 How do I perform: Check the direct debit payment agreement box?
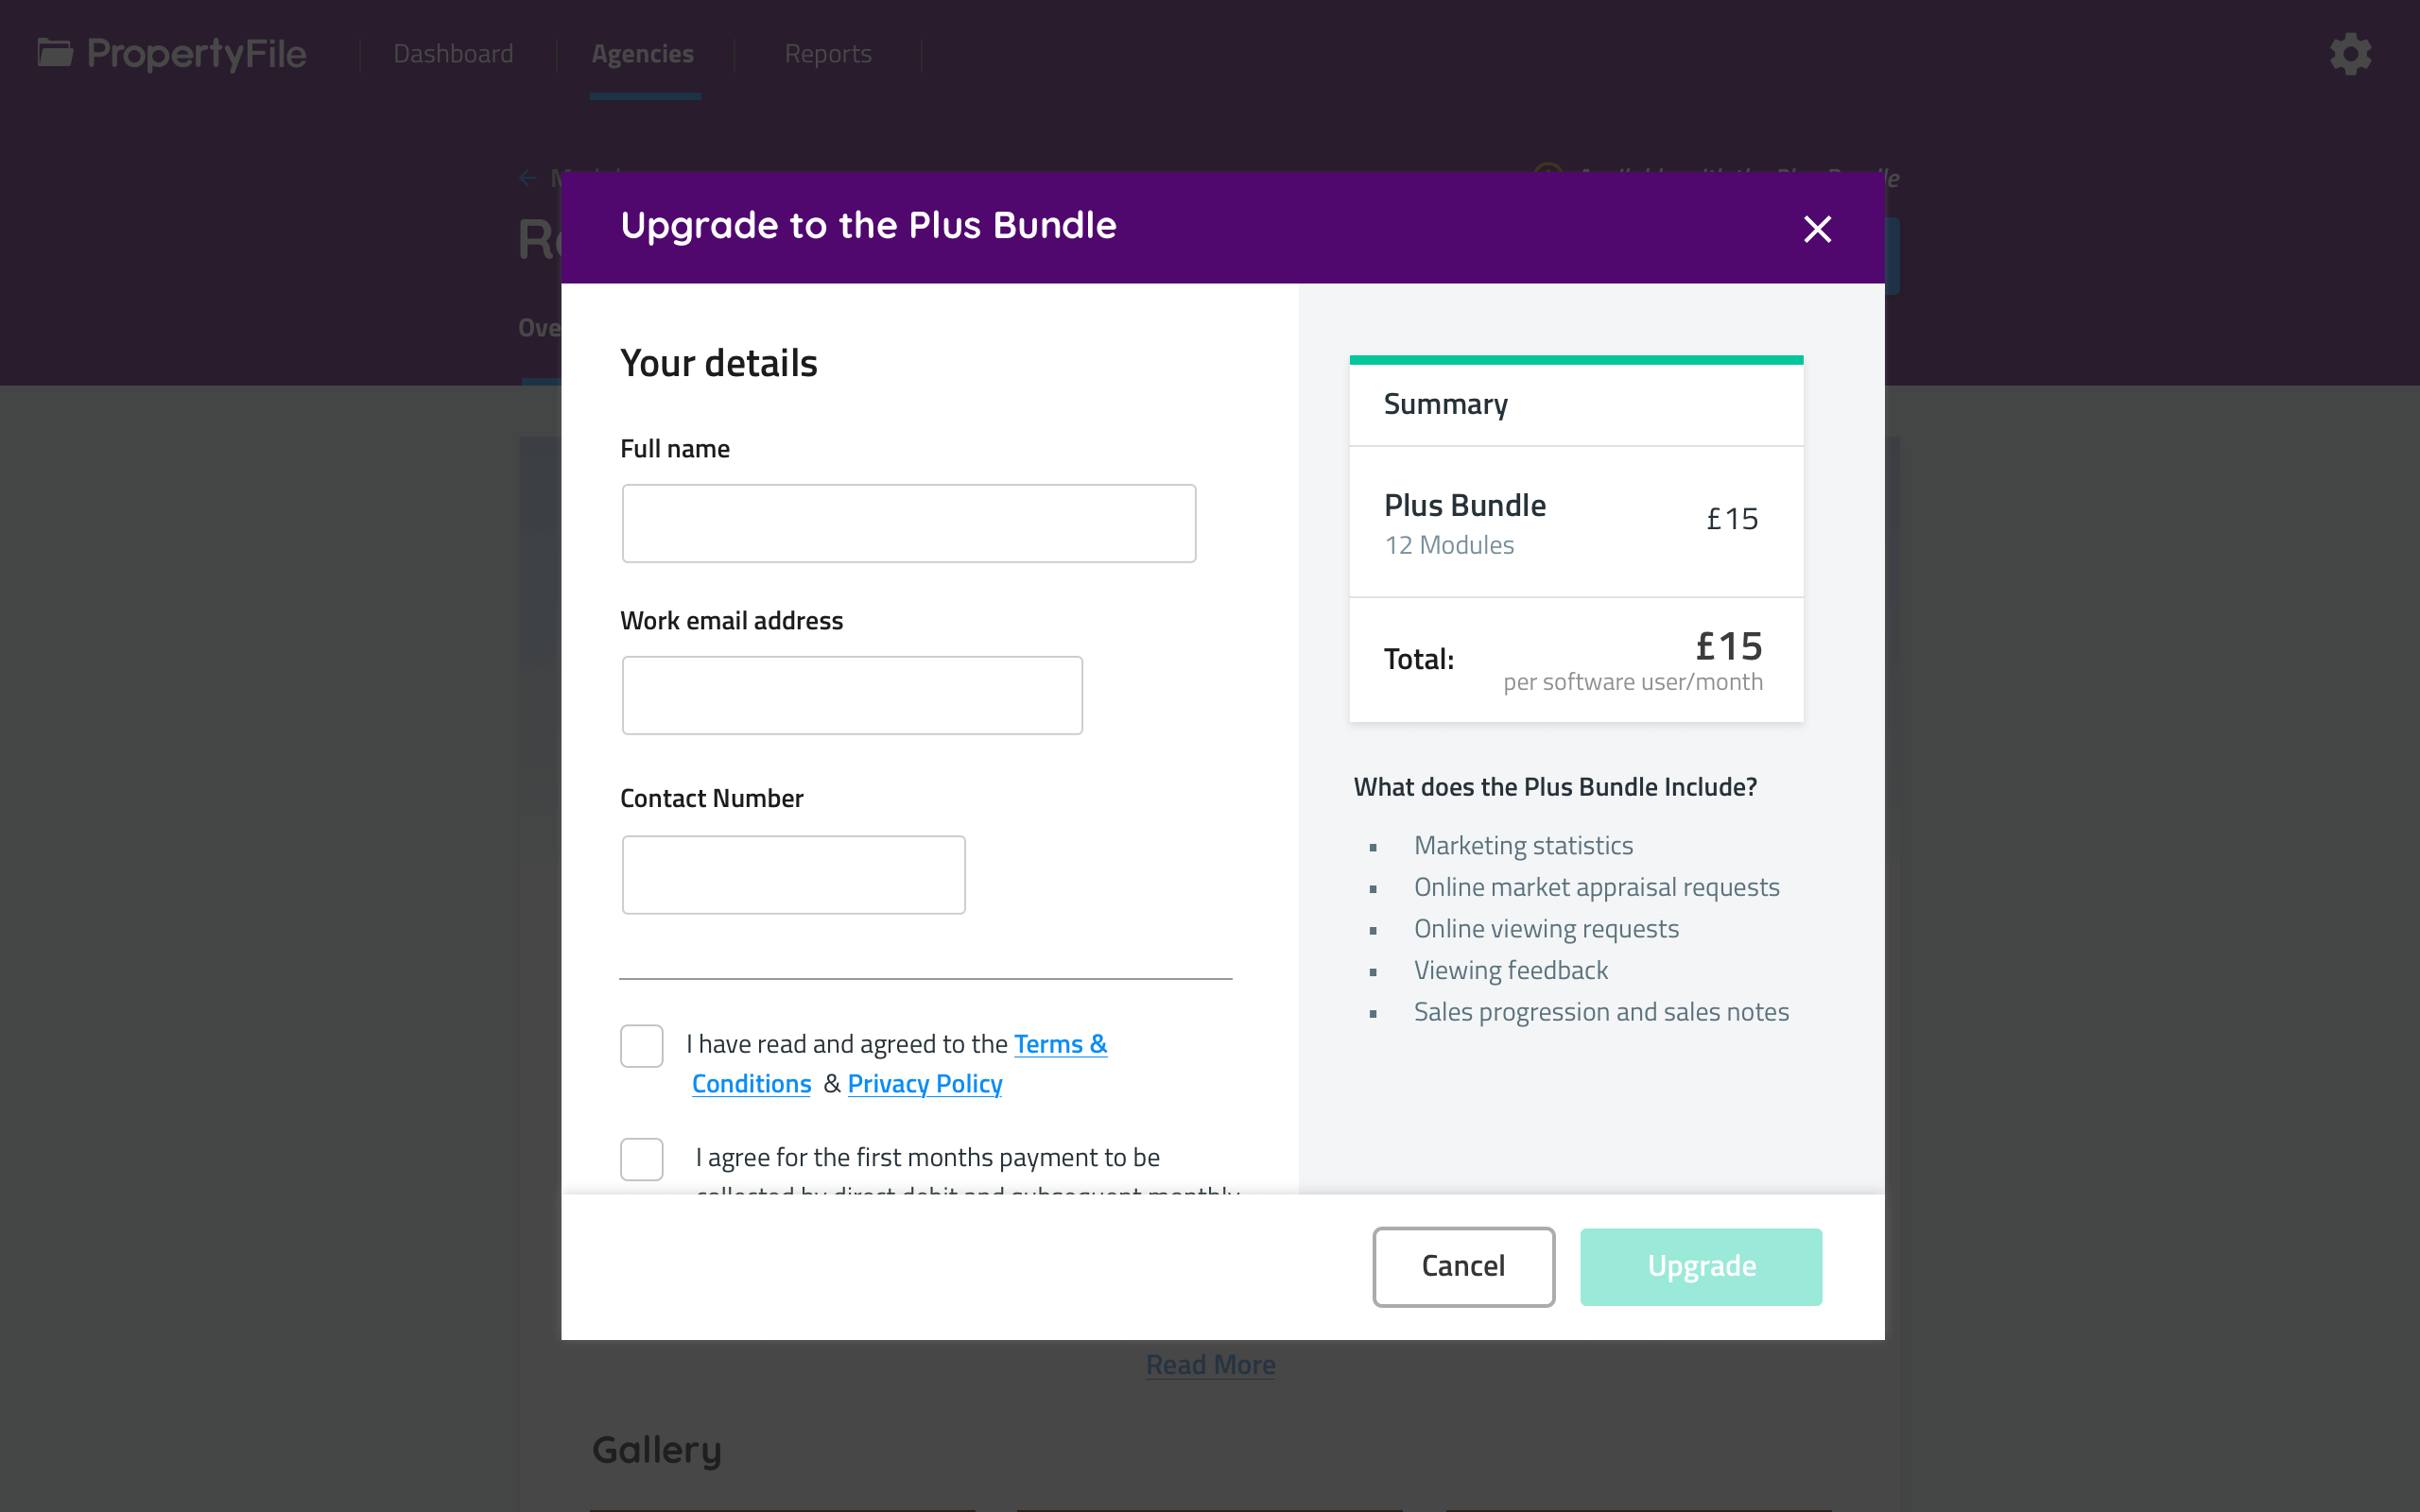[641, 1159]
